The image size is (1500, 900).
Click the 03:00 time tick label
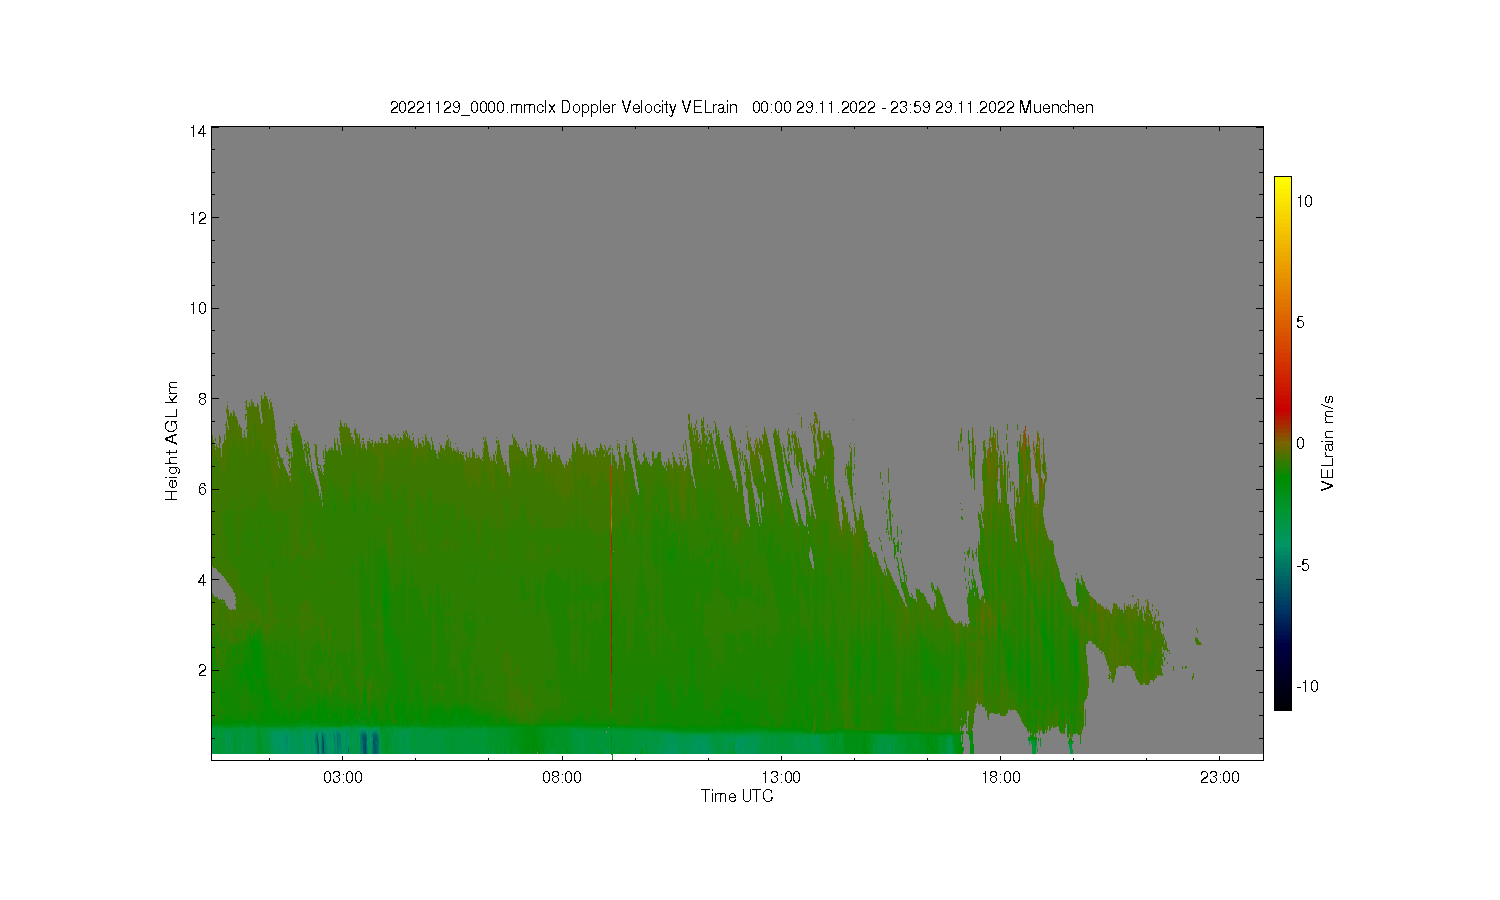(343, 778)
